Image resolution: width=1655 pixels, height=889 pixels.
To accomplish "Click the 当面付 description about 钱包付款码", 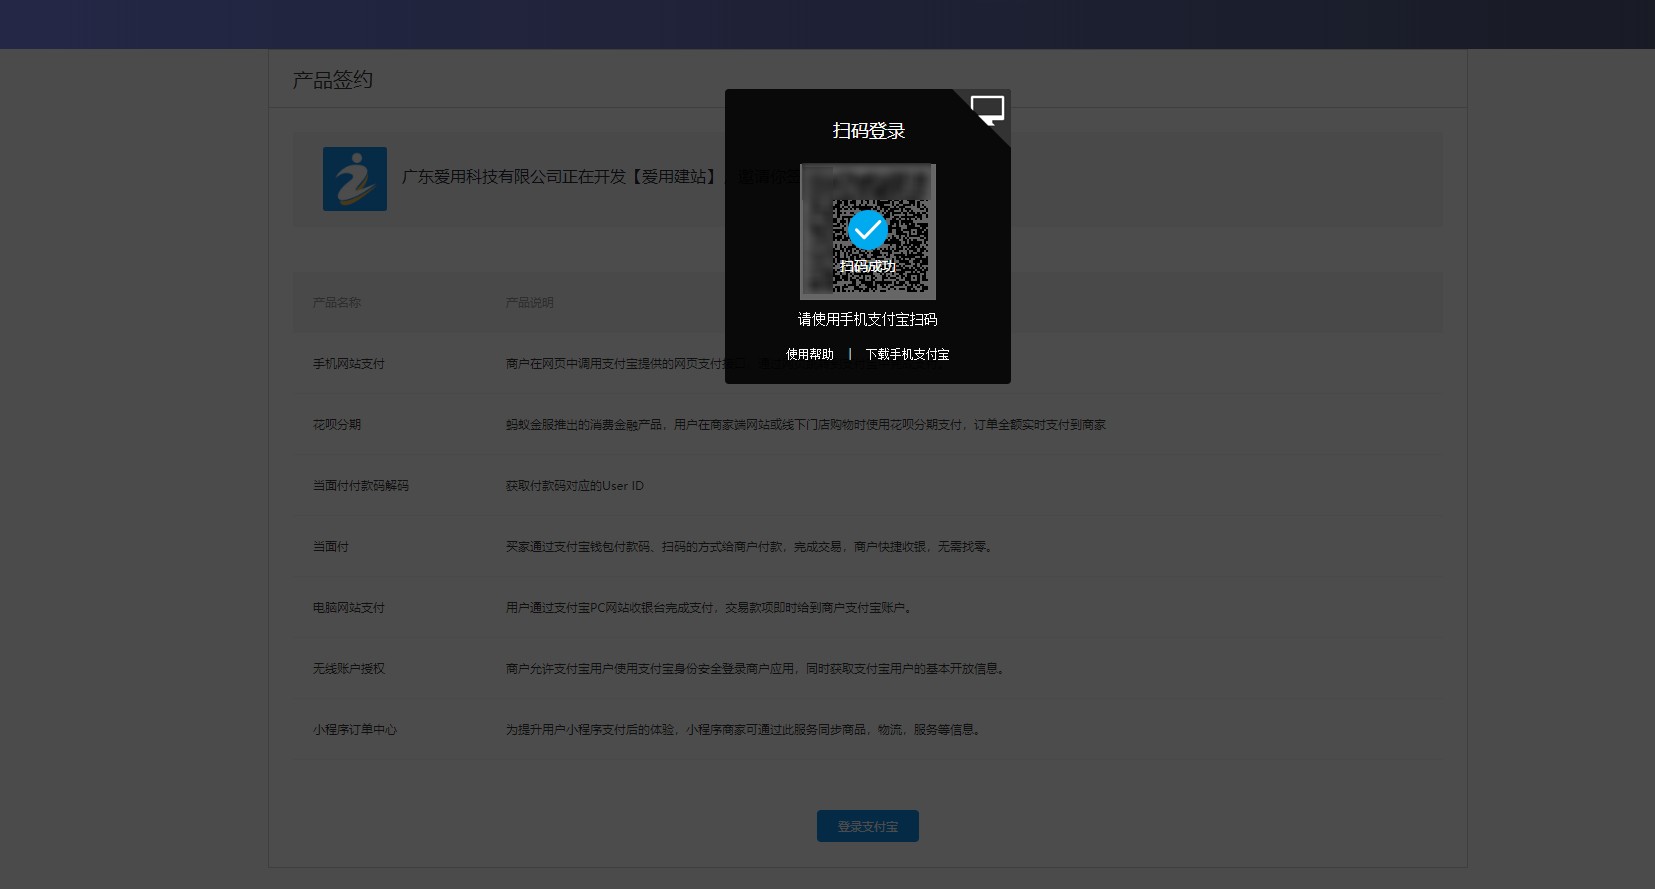I will pos(749,547).
